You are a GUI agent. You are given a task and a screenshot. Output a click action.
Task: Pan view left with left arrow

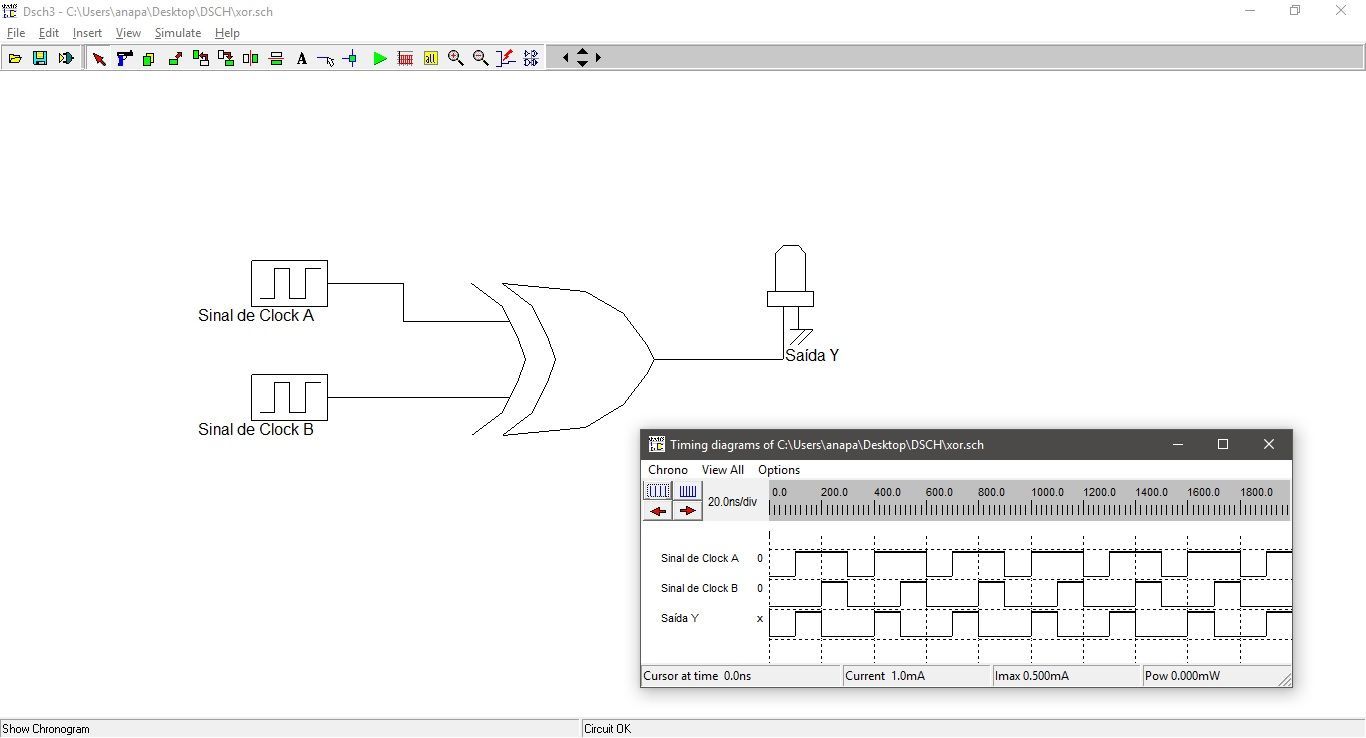click(566, 58)
